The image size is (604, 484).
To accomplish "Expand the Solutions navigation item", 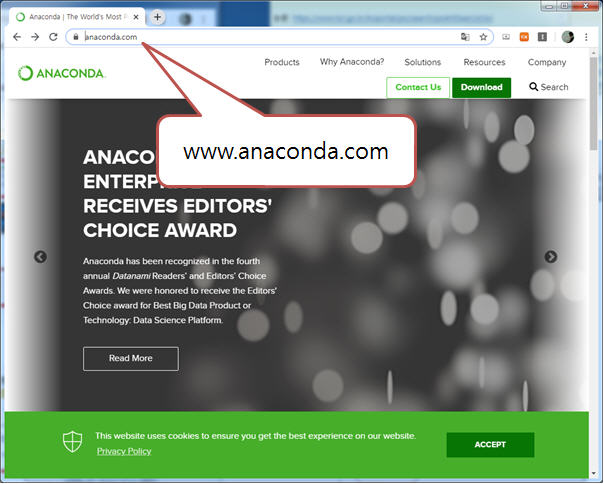I will click(x=423, y=62).
